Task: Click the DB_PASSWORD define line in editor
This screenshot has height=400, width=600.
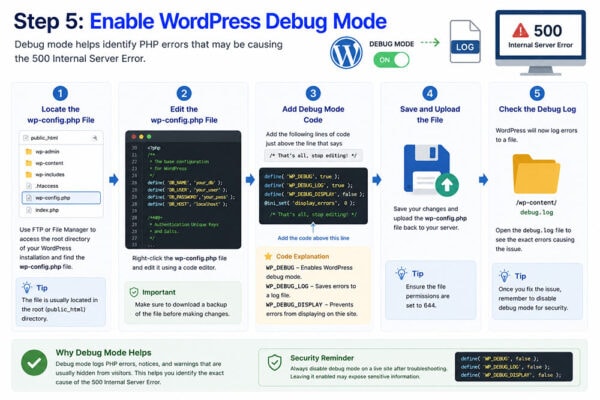Action: click(x=191, y=197)
